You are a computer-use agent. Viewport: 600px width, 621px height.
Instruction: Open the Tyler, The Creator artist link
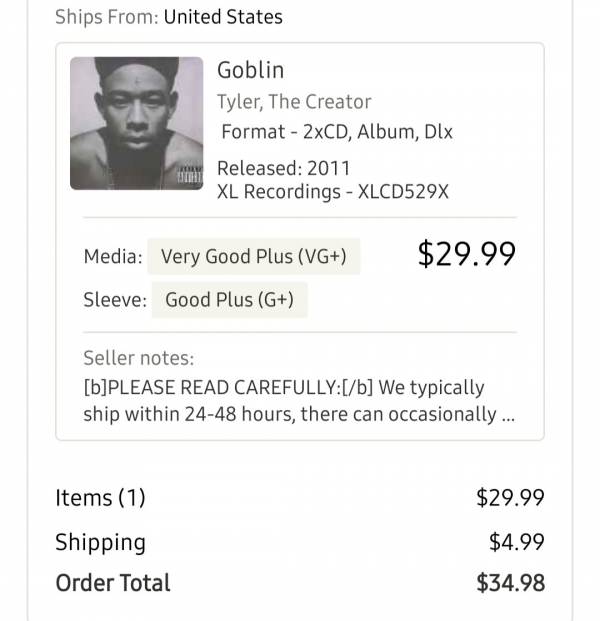pos(294,102)
